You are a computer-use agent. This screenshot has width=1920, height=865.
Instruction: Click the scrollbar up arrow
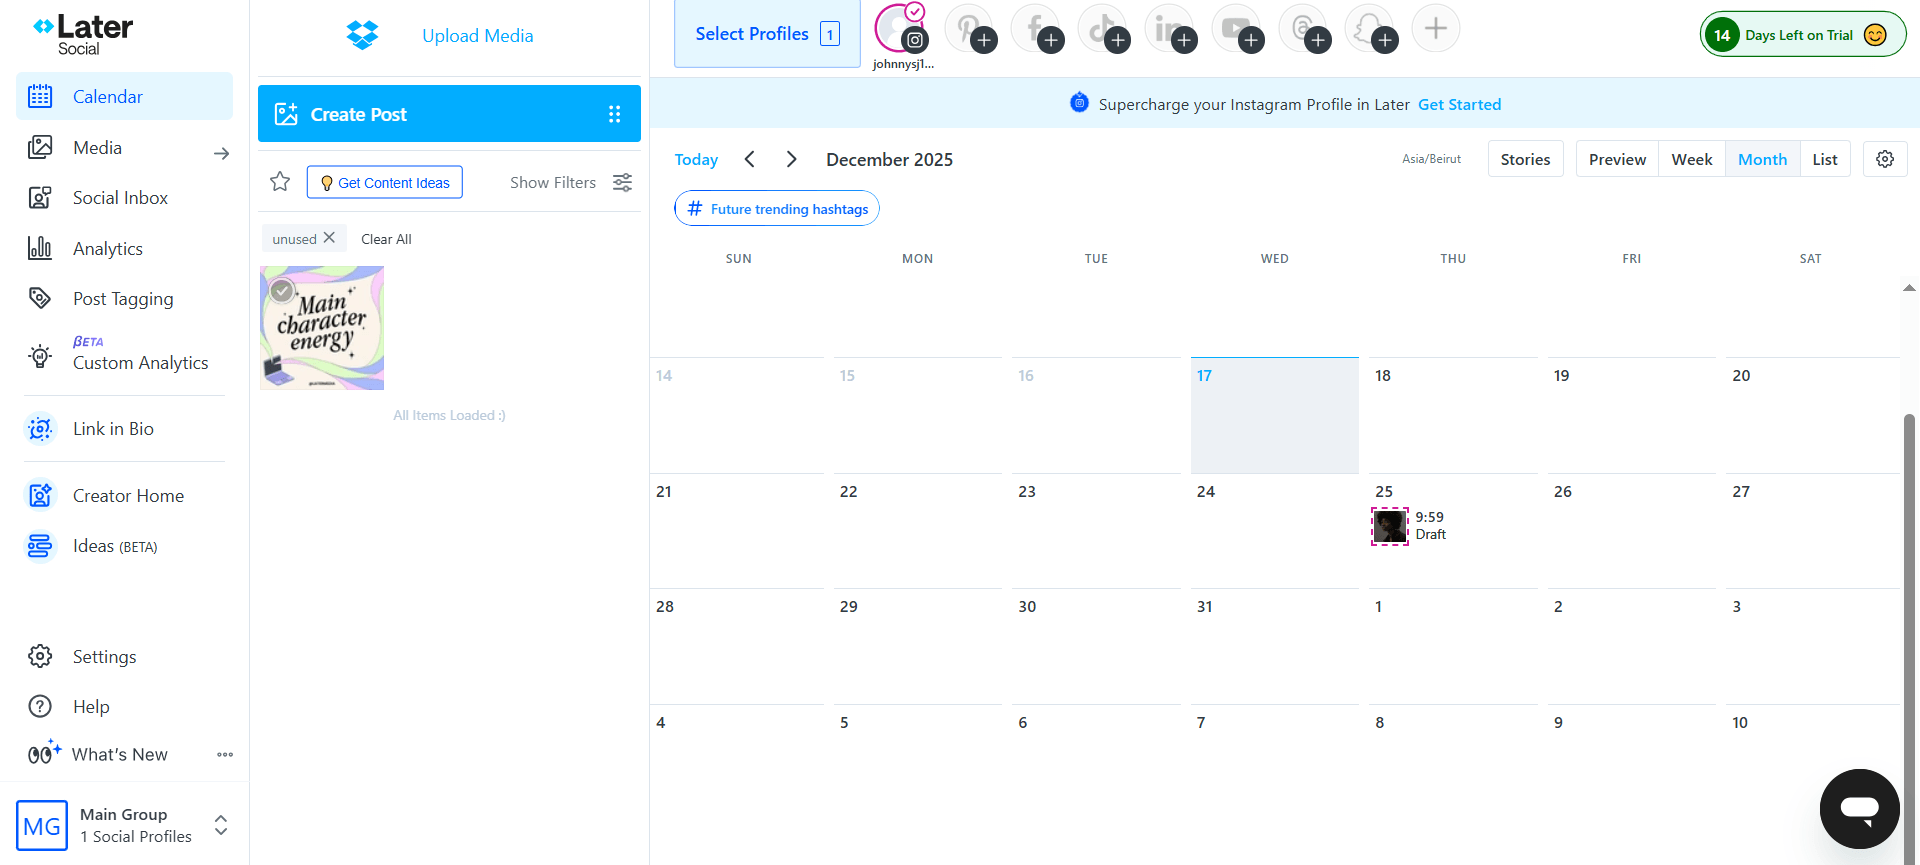click(1909, 288)
